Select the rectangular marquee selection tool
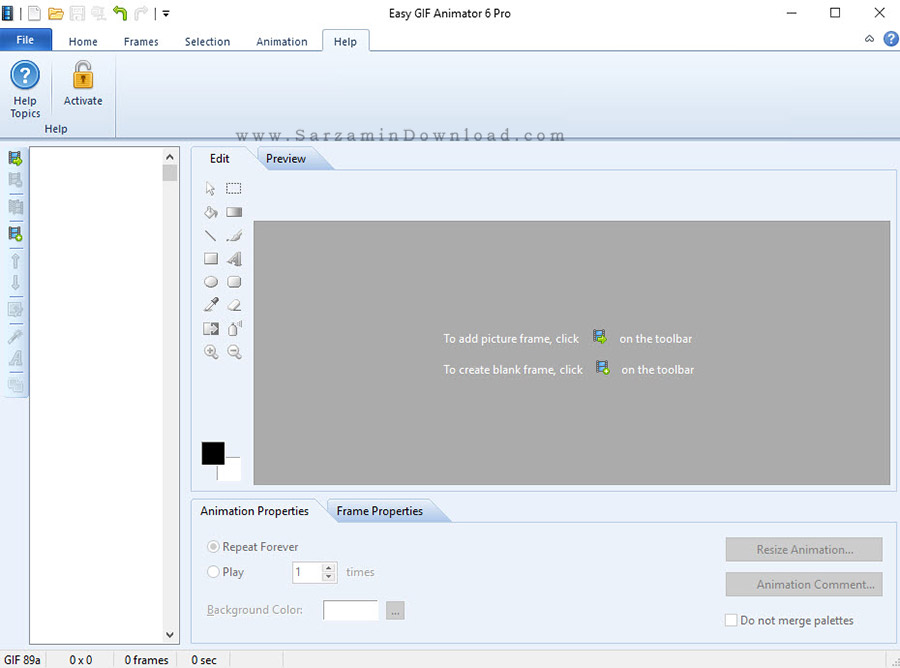Screen dimensions: 900x668 (x=234, y=188)
